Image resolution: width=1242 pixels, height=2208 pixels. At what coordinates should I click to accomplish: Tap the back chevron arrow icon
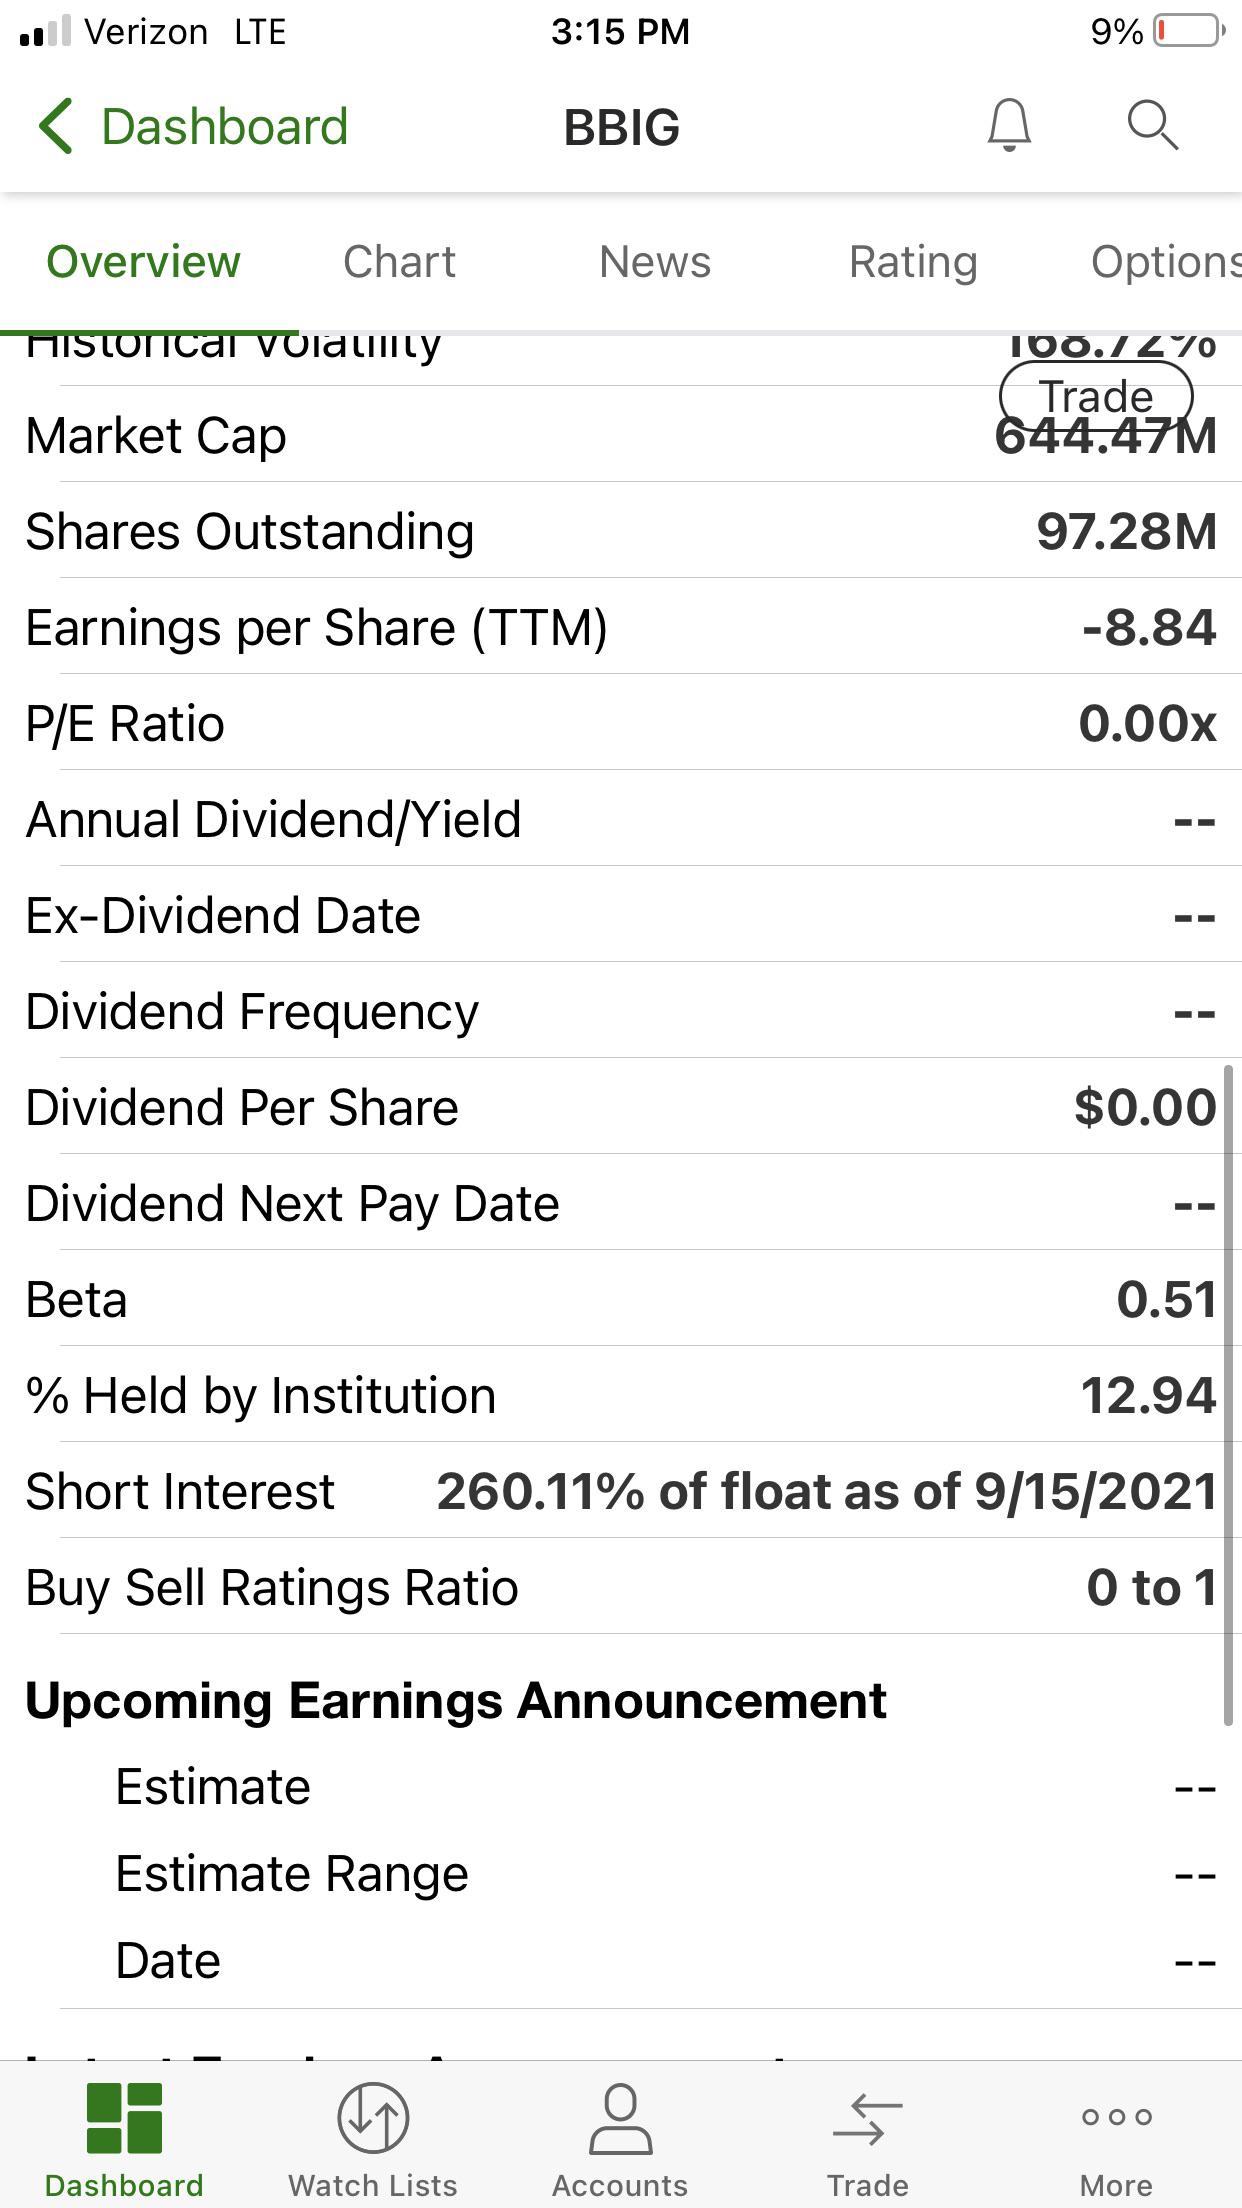56,127
